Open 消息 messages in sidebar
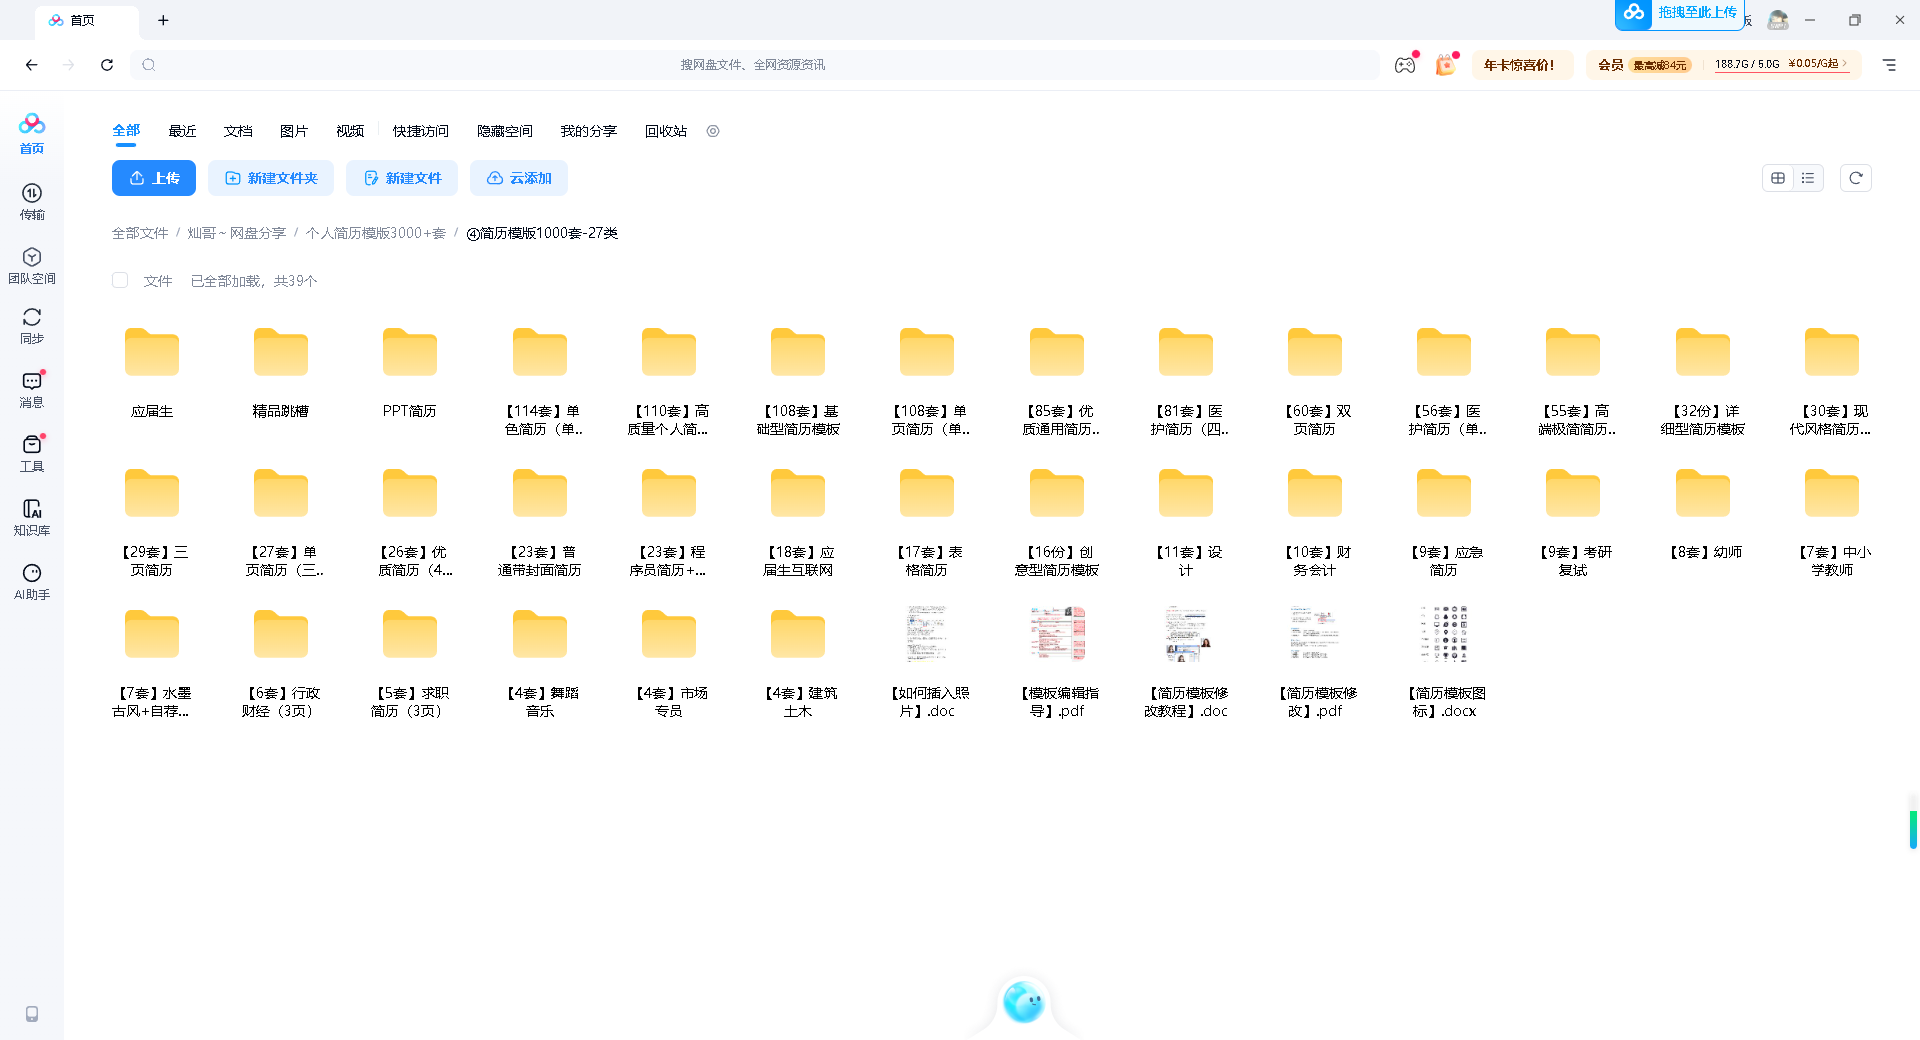Image resolution: width=1920 pixels, height=1040 pixels. click(x=32, y=389)
